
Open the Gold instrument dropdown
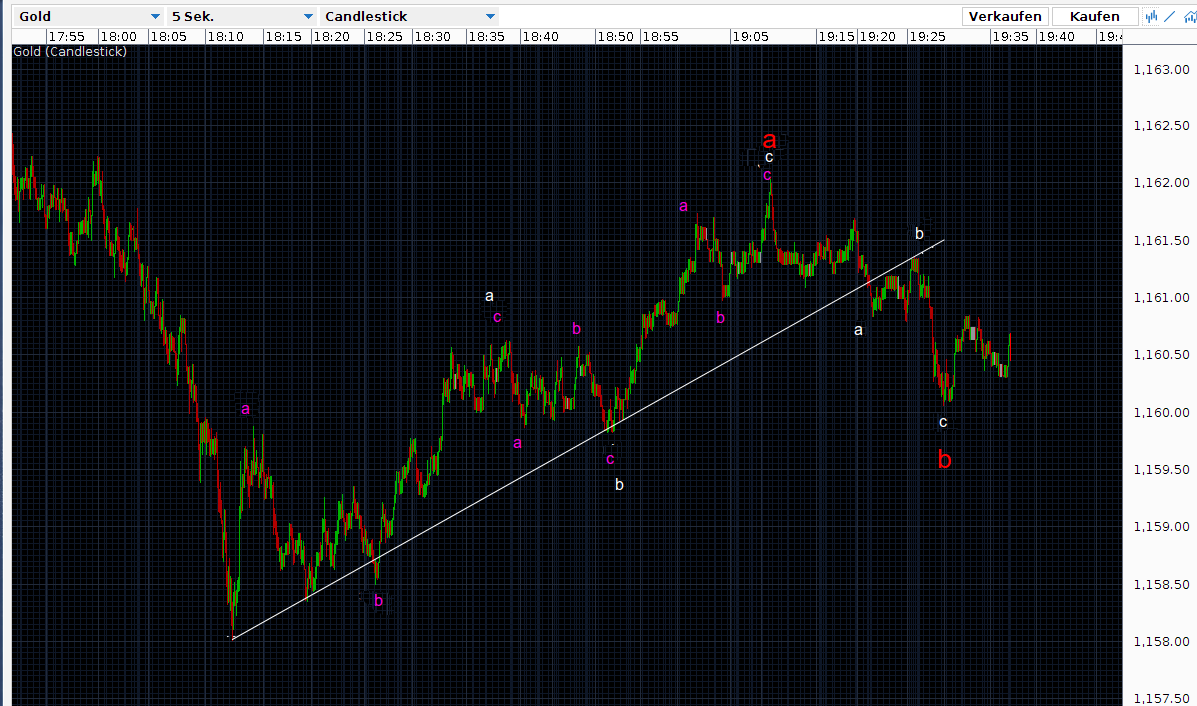click(88, 17)
